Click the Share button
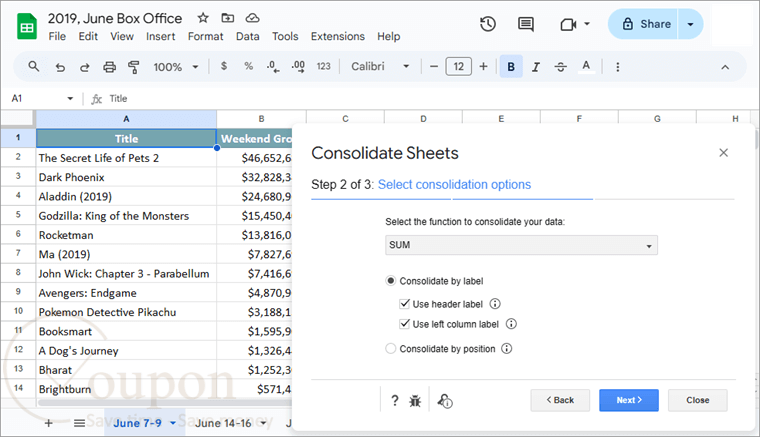Image resolution: width=760 pixels, height=437 pixels. [x=644, y=24]
